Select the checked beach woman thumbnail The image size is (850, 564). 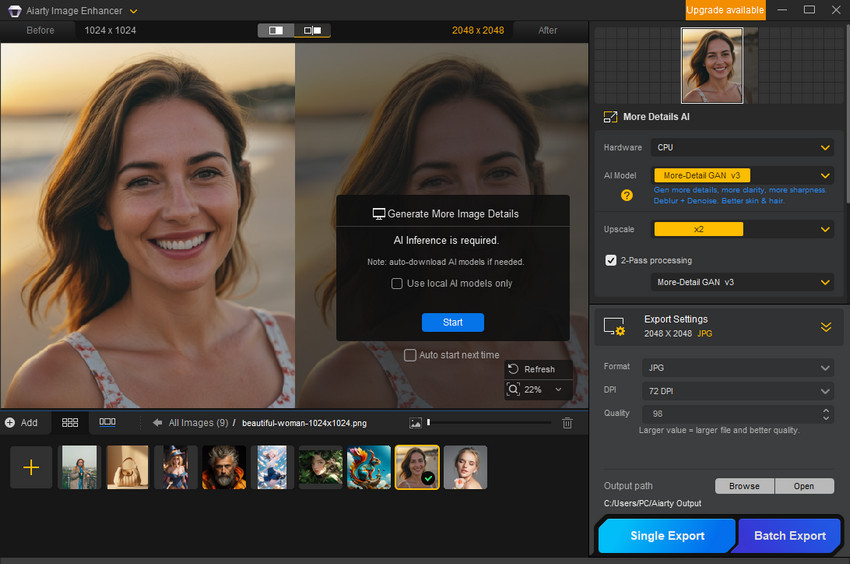pyautogui.click(x=417, y=467)
